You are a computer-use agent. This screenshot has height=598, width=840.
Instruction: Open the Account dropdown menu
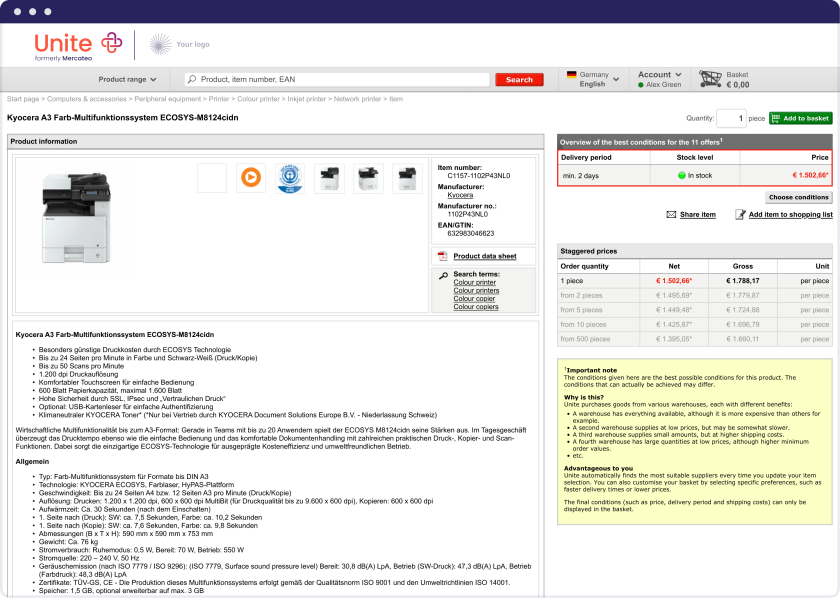[659, 74]
